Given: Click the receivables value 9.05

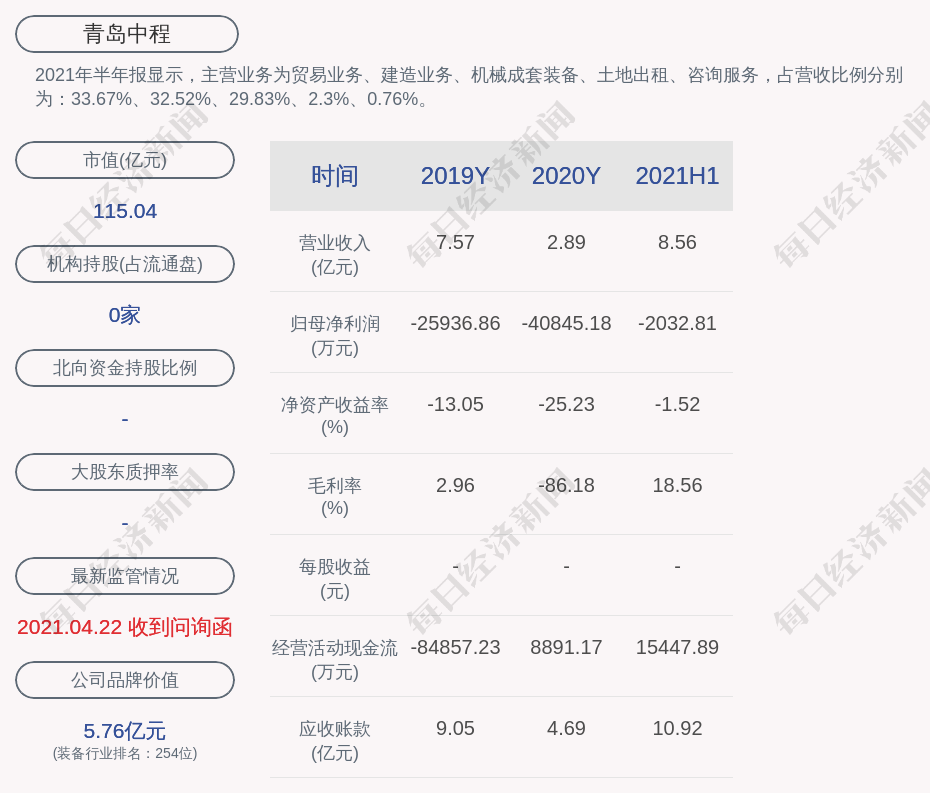Looking at the screenshot, I should [x=456, y=728].
